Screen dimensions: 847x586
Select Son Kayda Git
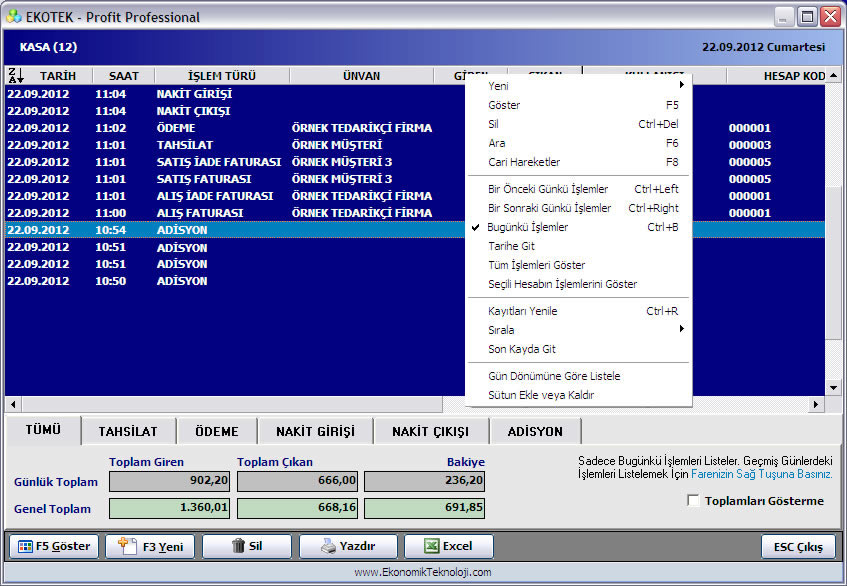[x=579, y=349]
